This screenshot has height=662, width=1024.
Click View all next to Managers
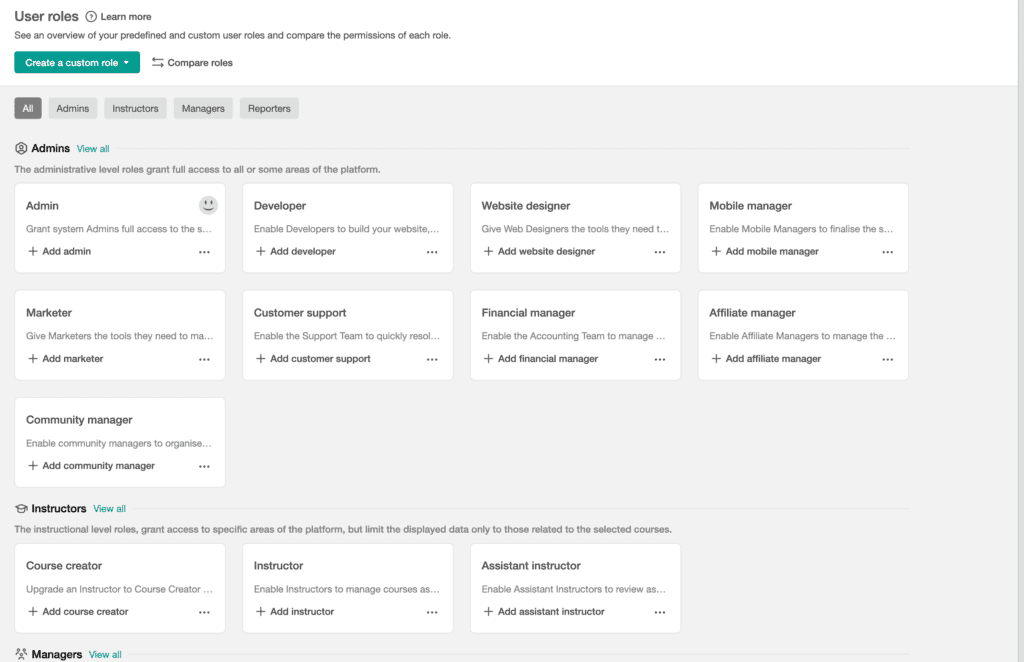point(104,654)
